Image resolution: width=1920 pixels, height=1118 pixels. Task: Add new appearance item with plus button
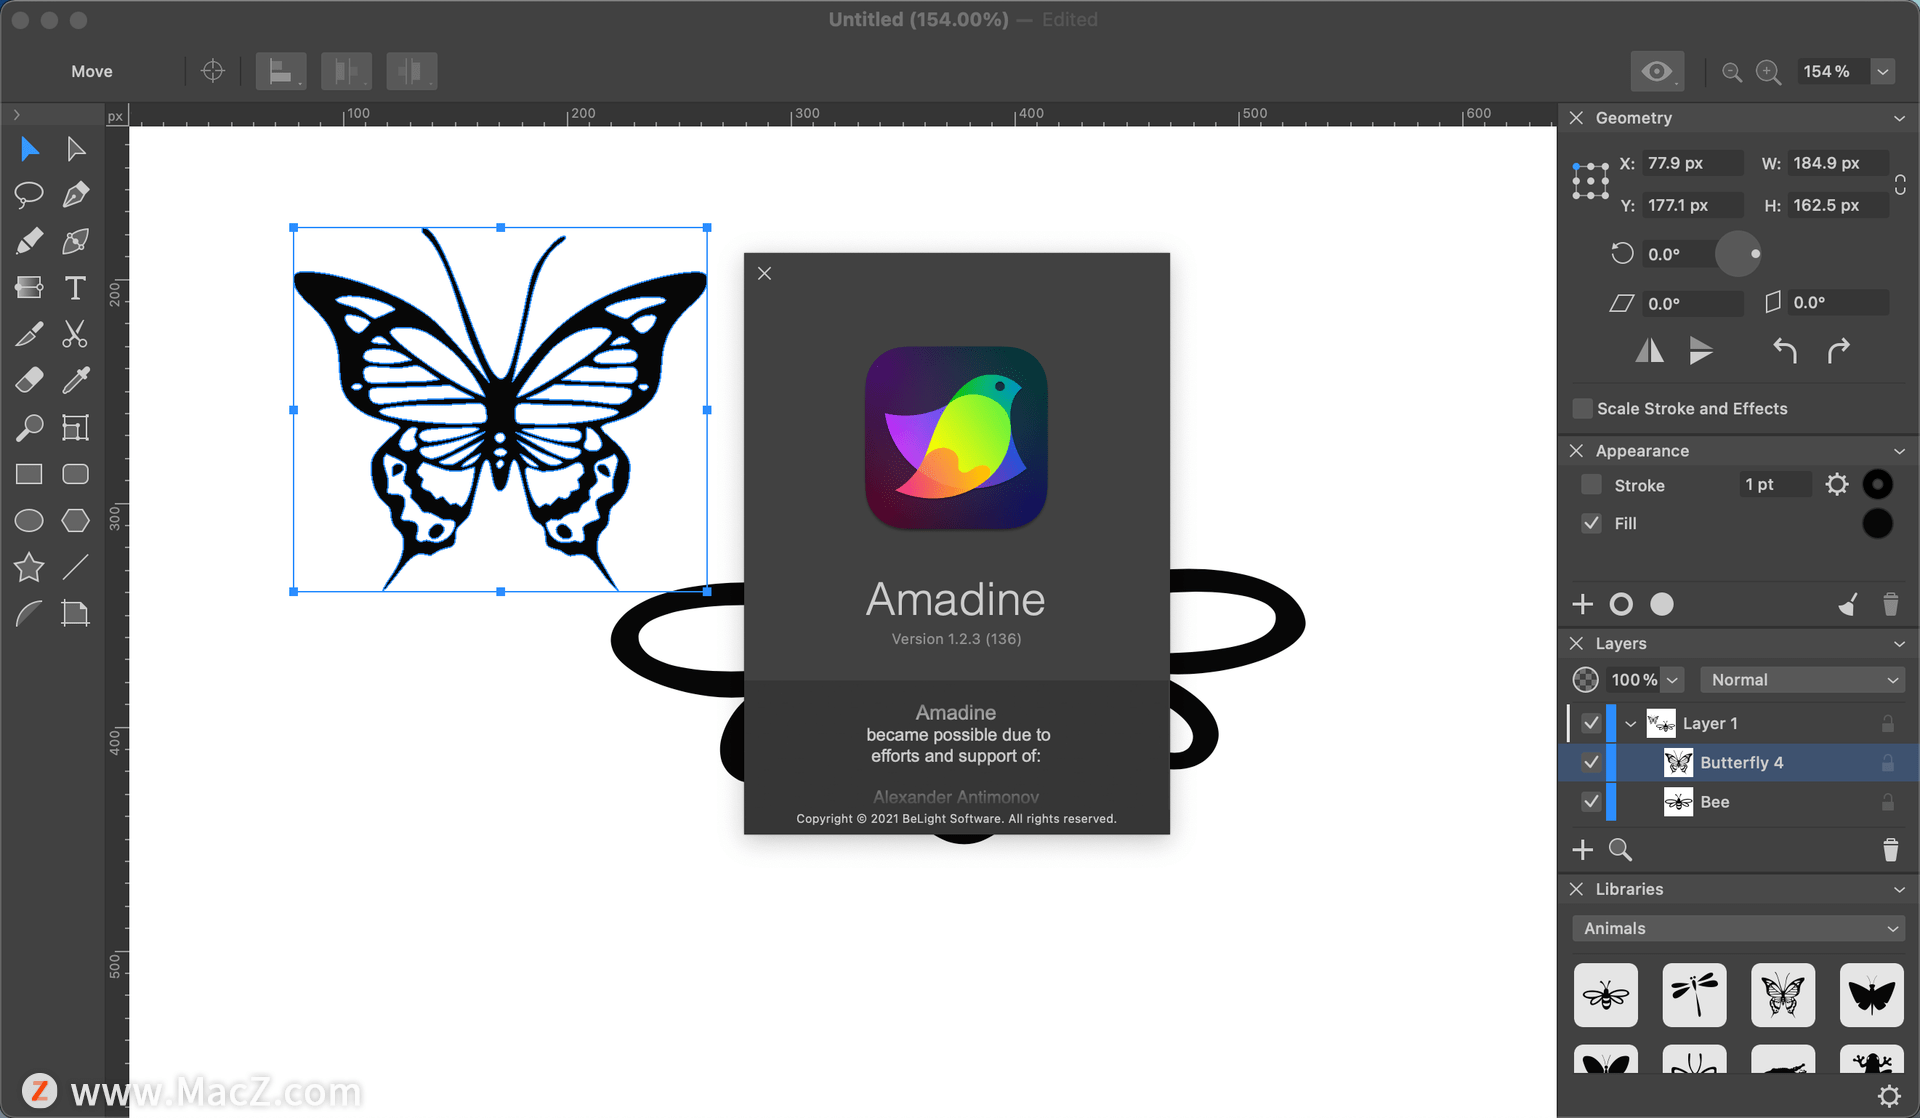[x=1583, y=604]
